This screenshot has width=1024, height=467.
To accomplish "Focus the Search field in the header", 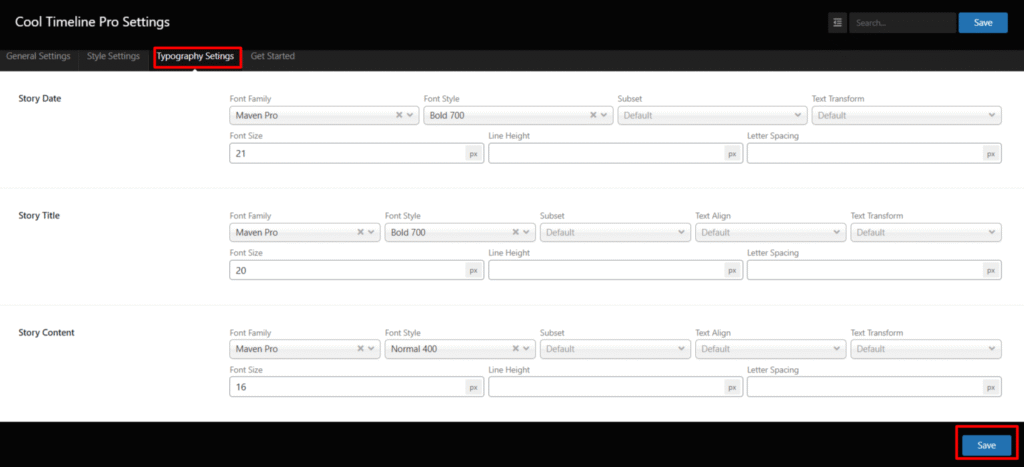I will pos(901,23).
